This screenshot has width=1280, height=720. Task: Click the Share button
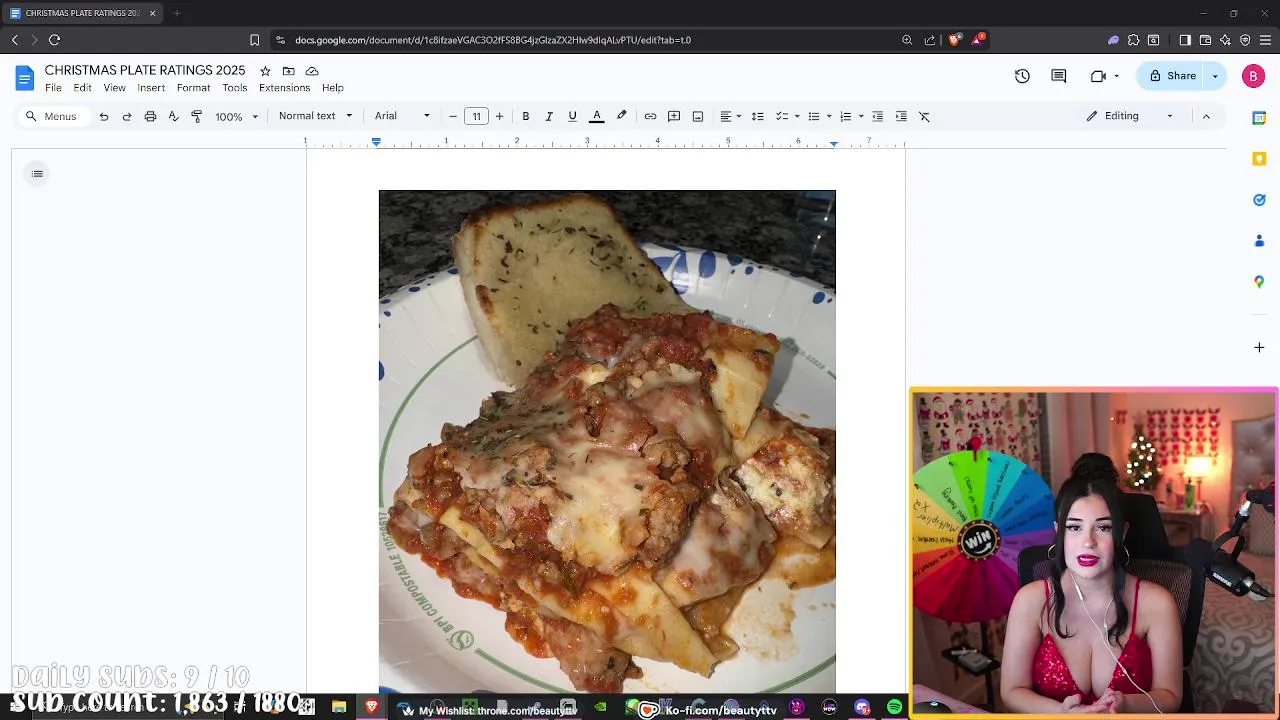[1172, 76]
